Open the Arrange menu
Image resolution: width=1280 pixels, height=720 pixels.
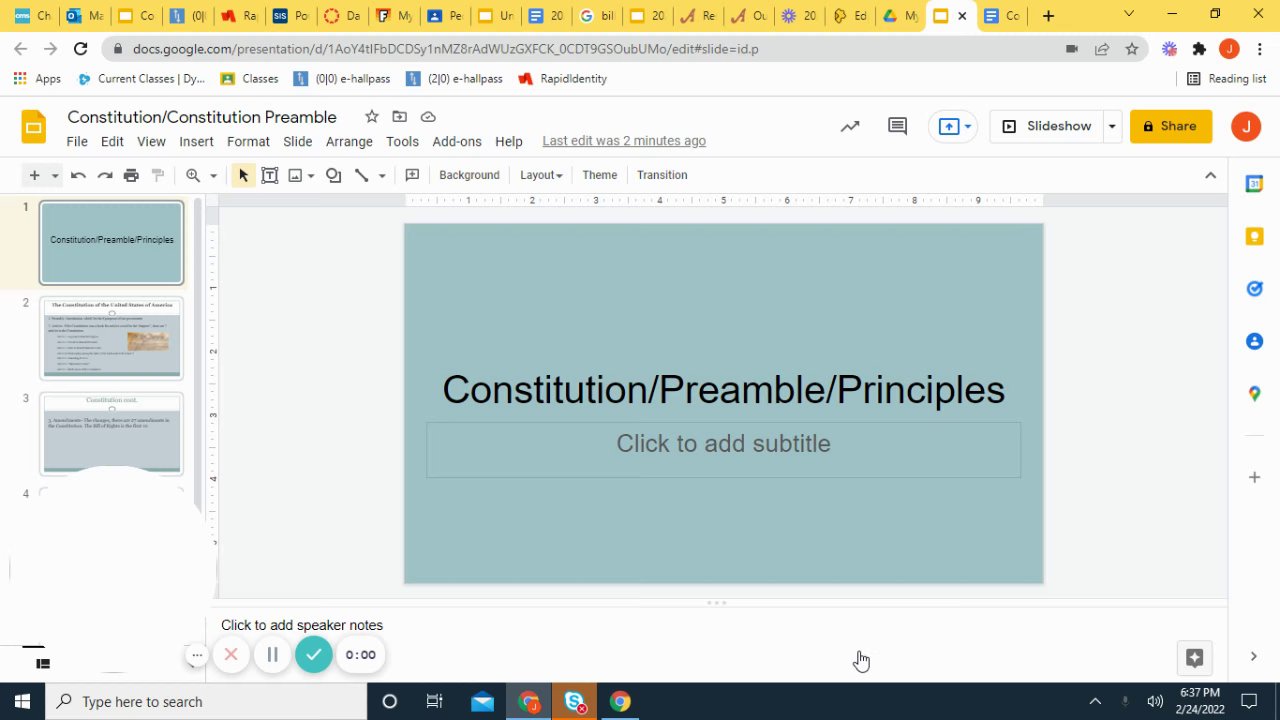click(349, 141)
